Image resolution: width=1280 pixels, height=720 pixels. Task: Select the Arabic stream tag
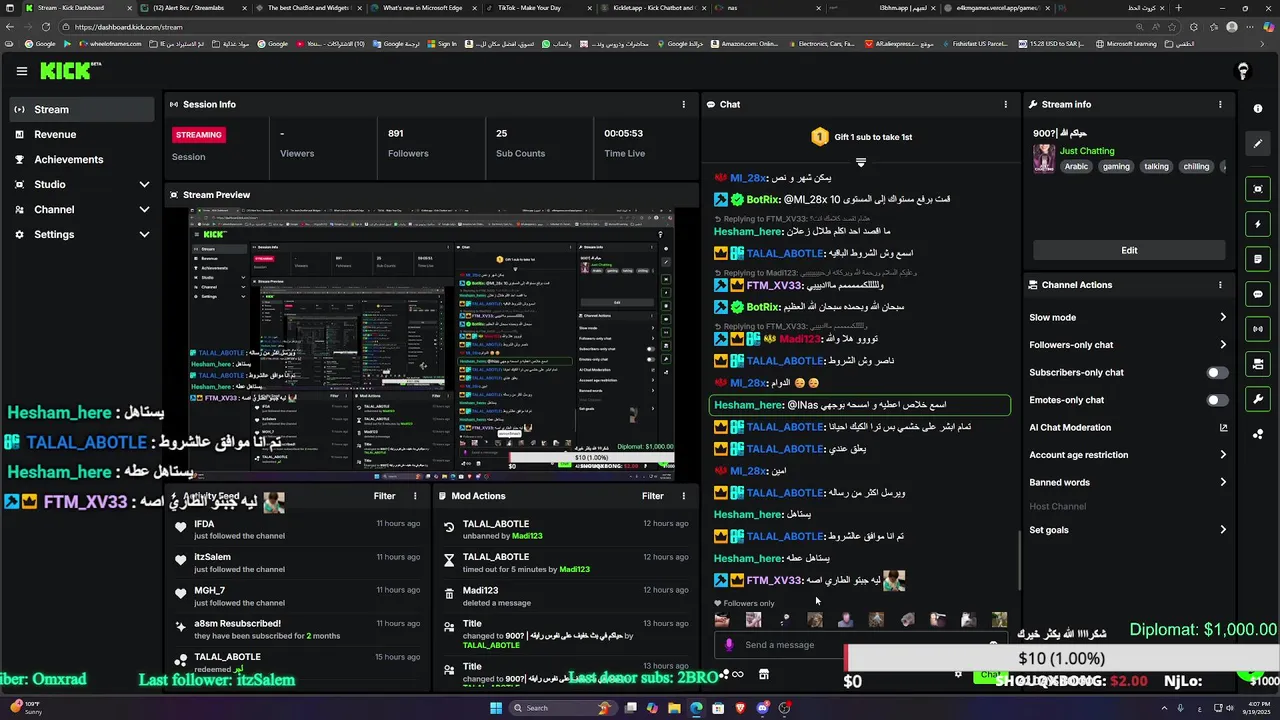click(x=1076, y=167)
